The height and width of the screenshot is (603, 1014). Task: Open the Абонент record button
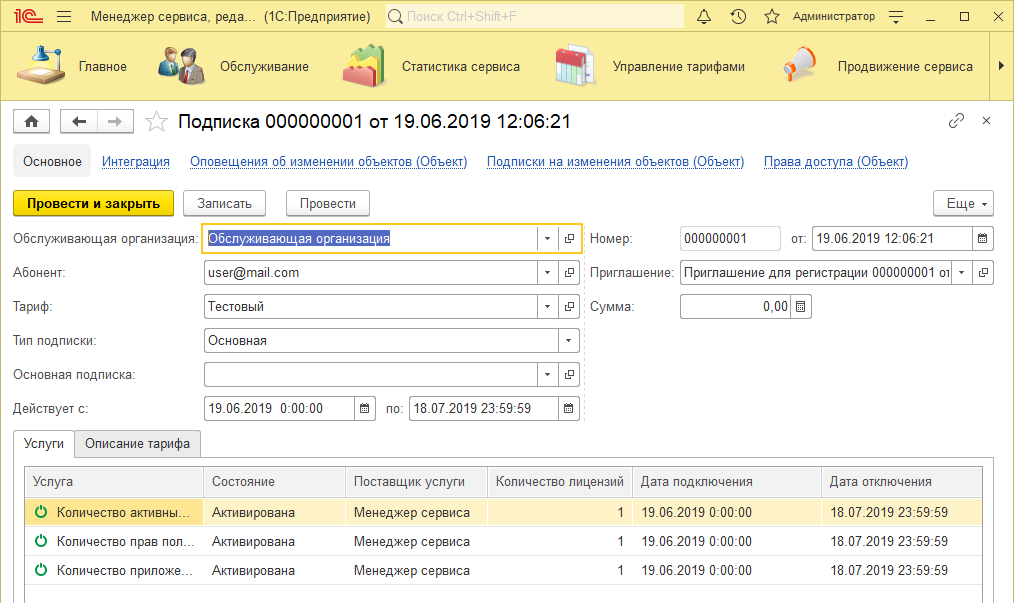(569, 273)
